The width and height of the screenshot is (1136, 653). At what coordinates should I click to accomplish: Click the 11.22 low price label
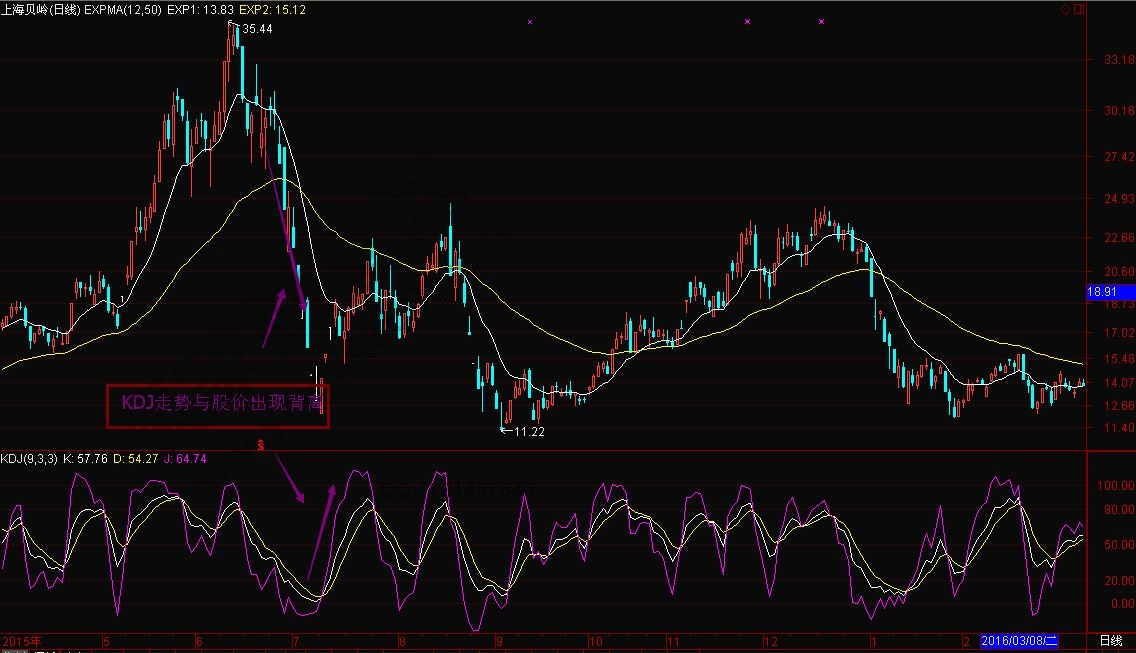click(x=530, y=432)
